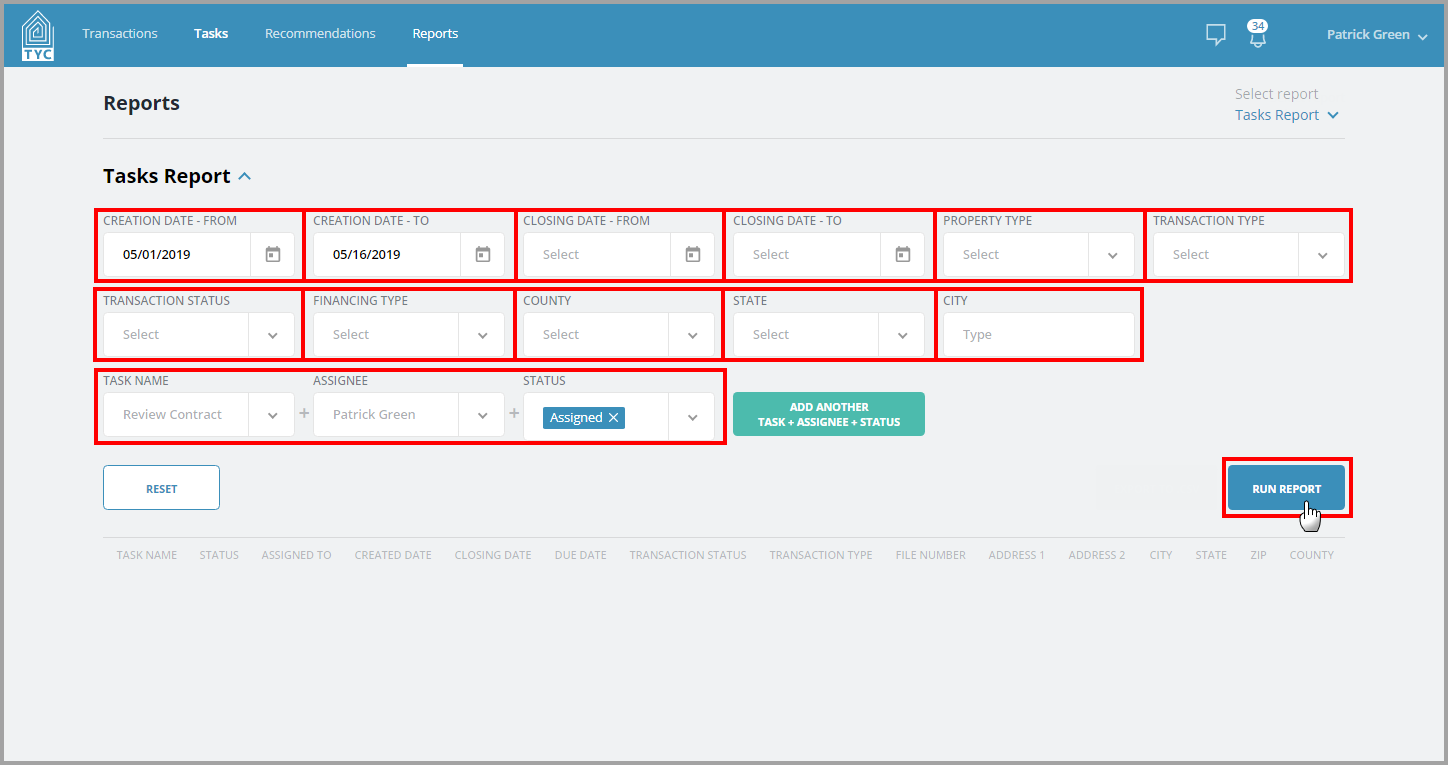Viewport: 1448px width, 765px height.
Task: Click the RUN REPORT button
Action: tap(1286, 487)
